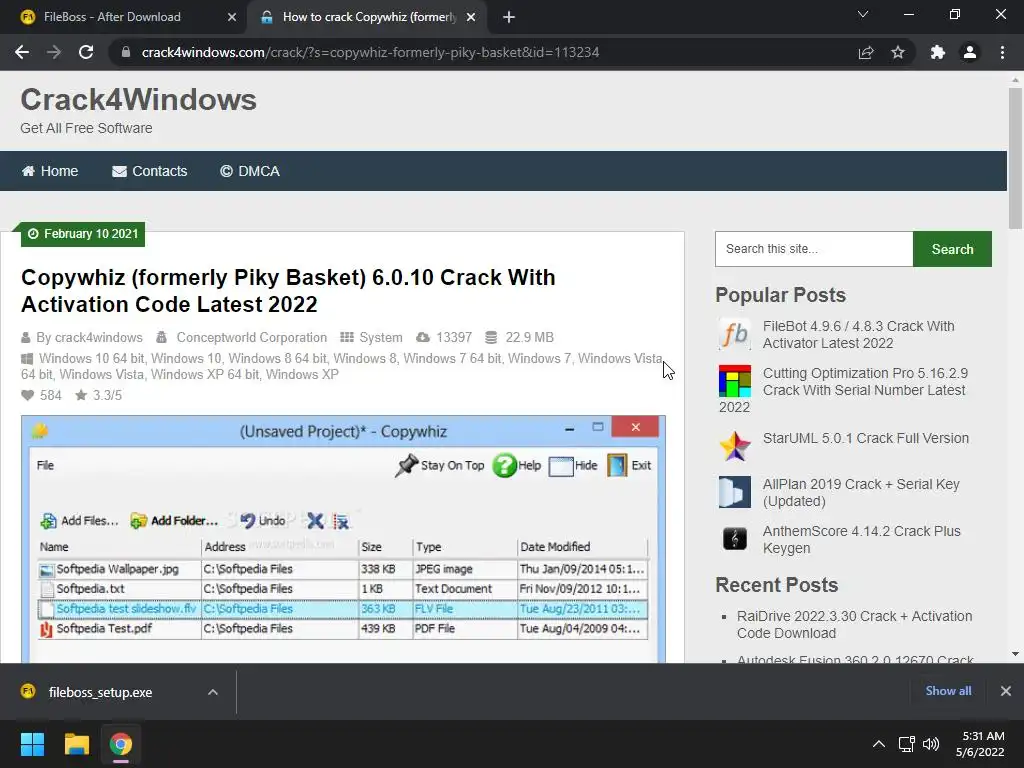Click the green Search button
The width and height of the screenshot is (1024, 768).
(952, 249)
